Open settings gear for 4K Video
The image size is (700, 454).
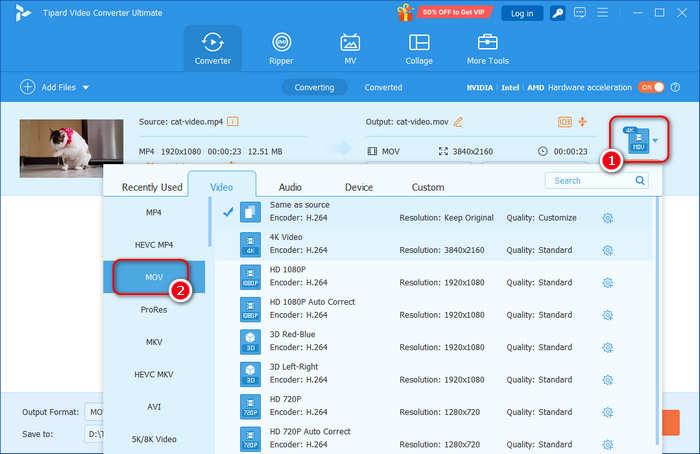[608, 250]
